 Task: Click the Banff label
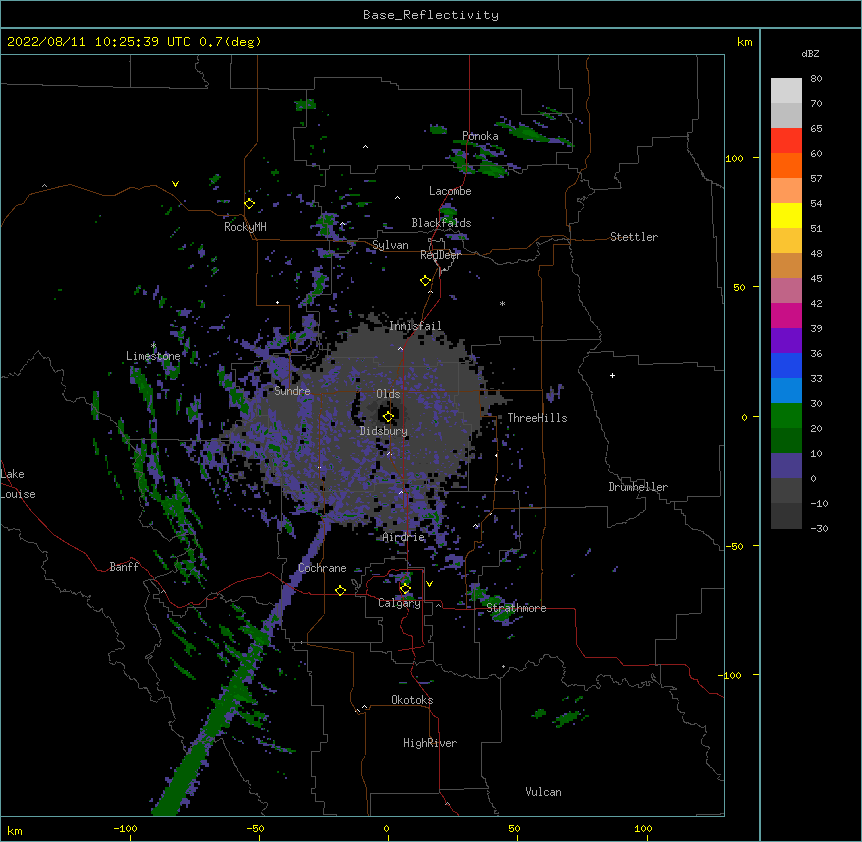tap(124, 567)
